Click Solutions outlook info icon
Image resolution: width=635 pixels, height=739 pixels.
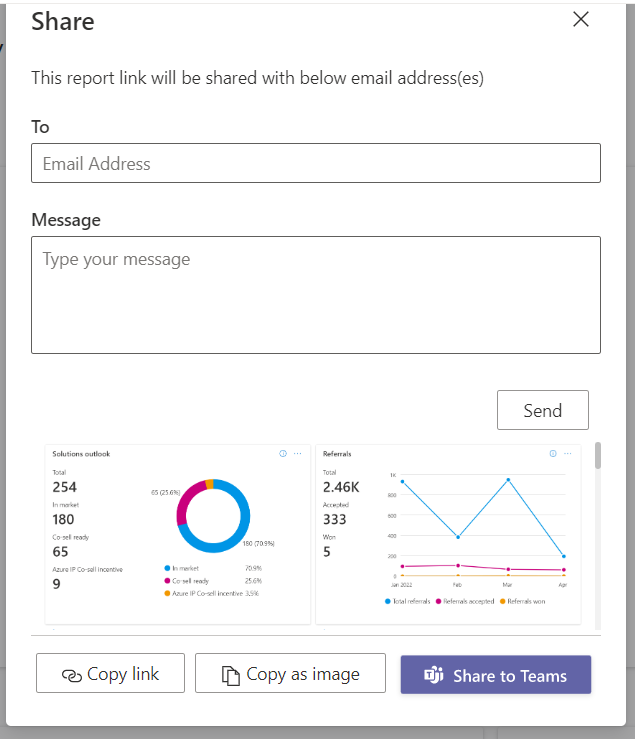[x=283, y=453]
